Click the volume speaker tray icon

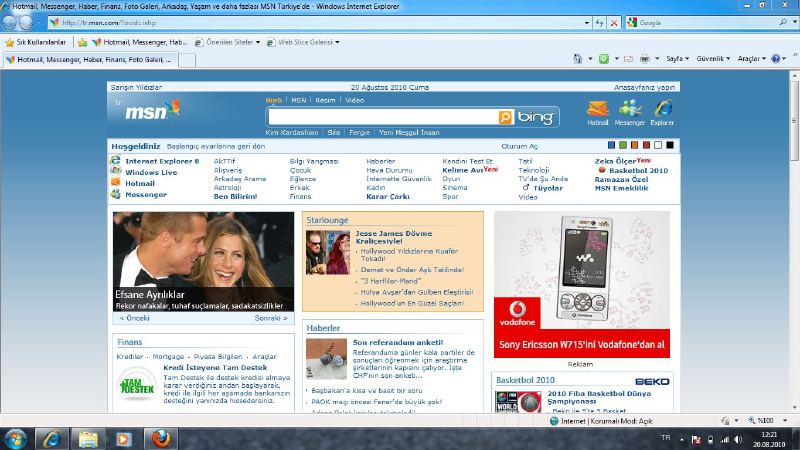738,439
